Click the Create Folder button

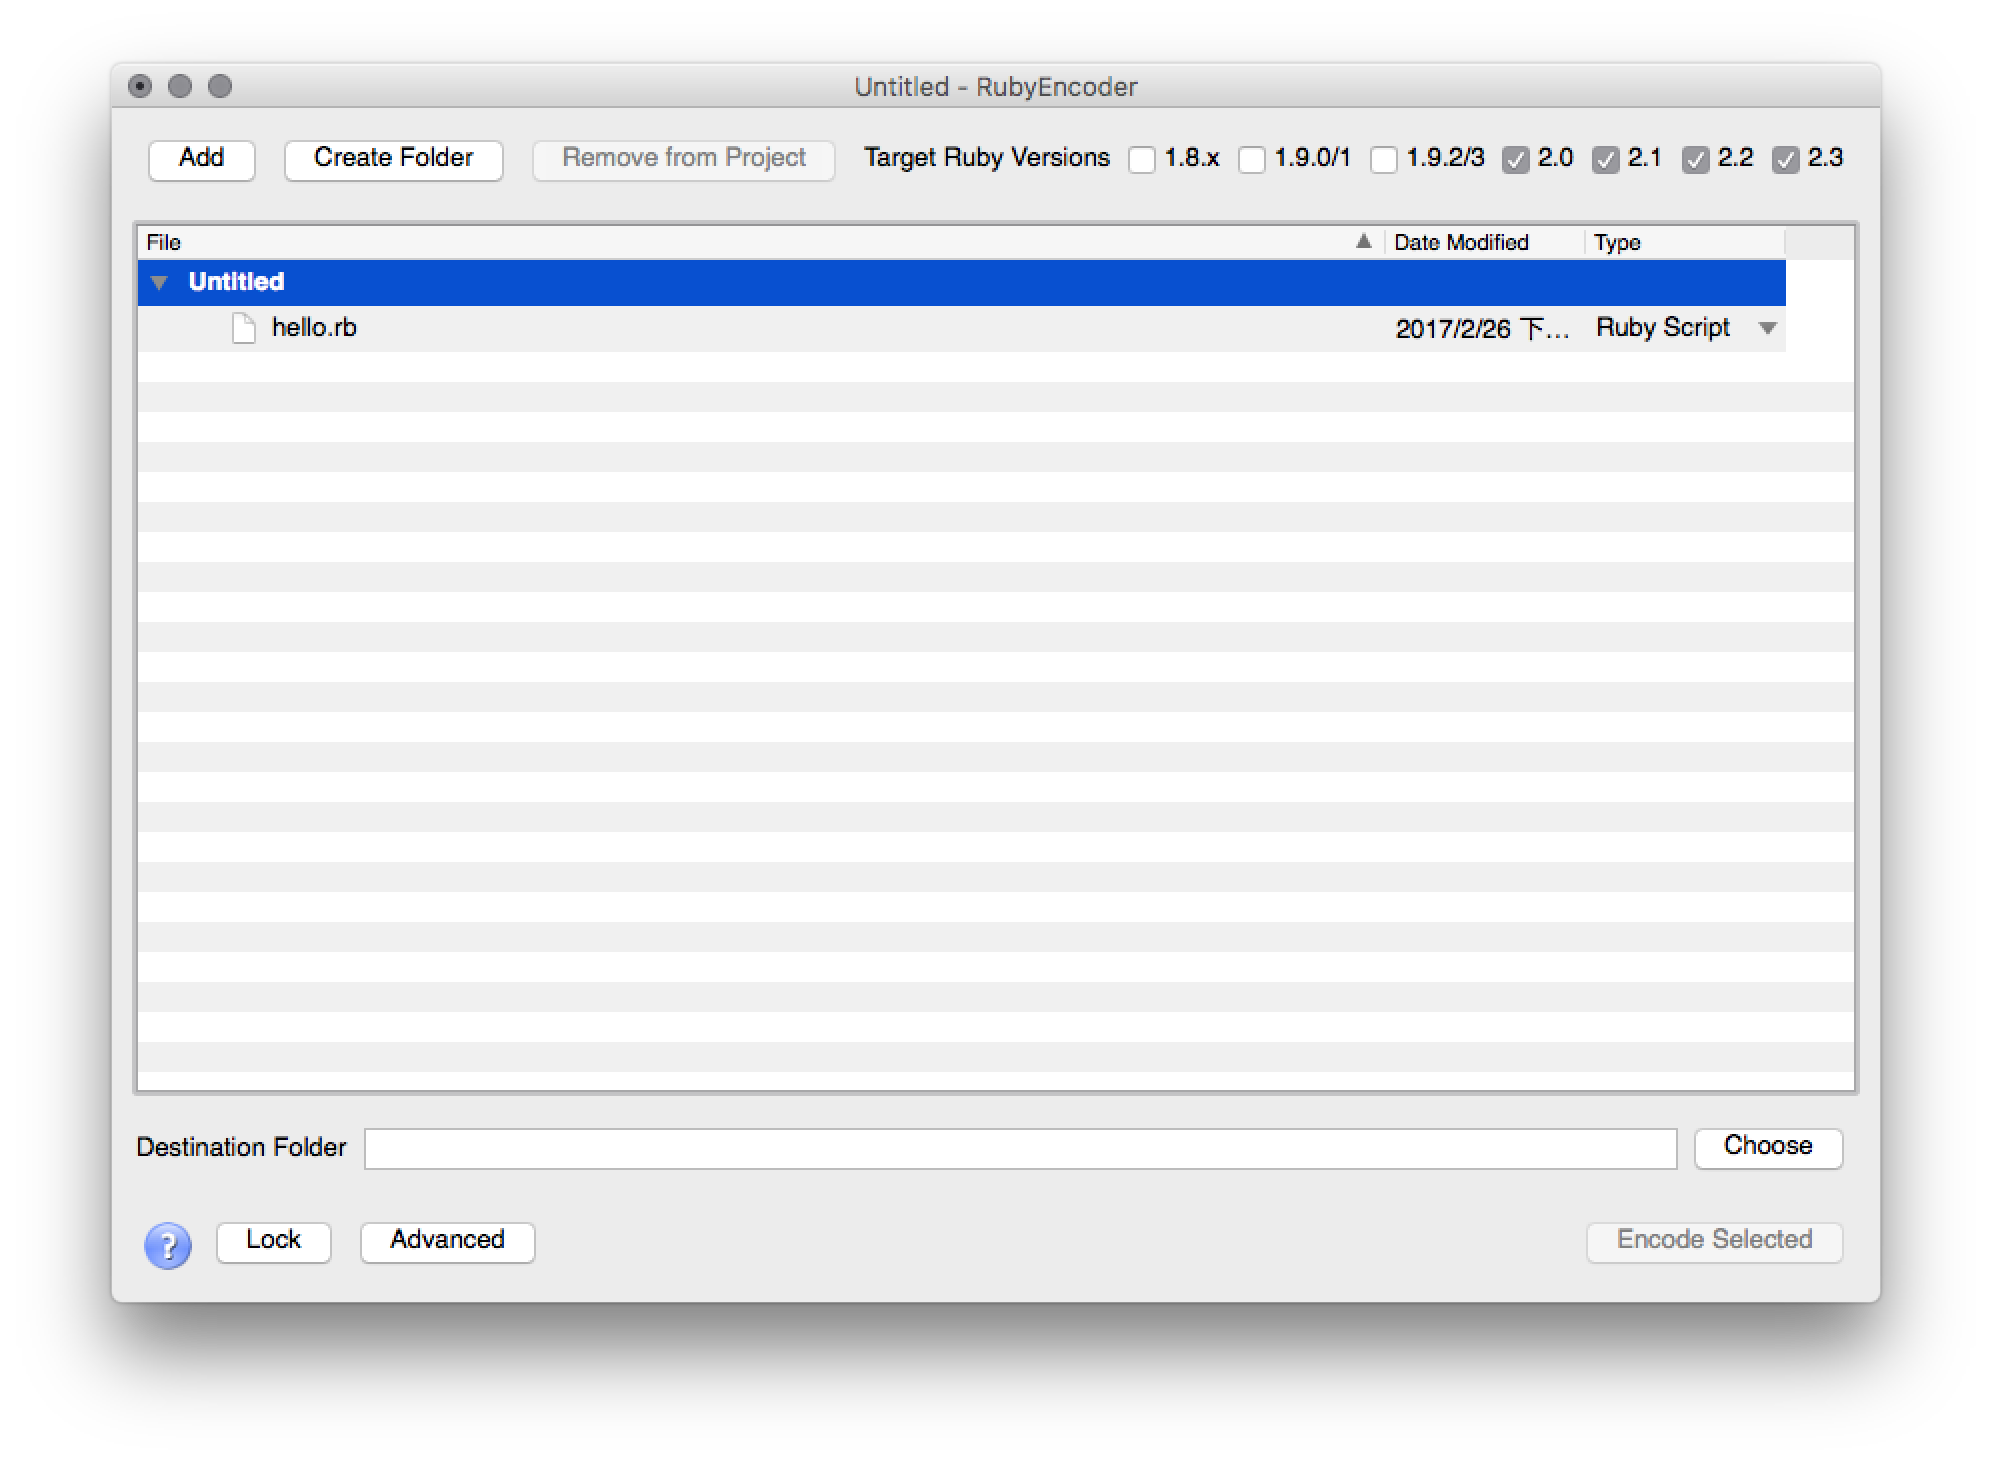(x=393, y=159)
